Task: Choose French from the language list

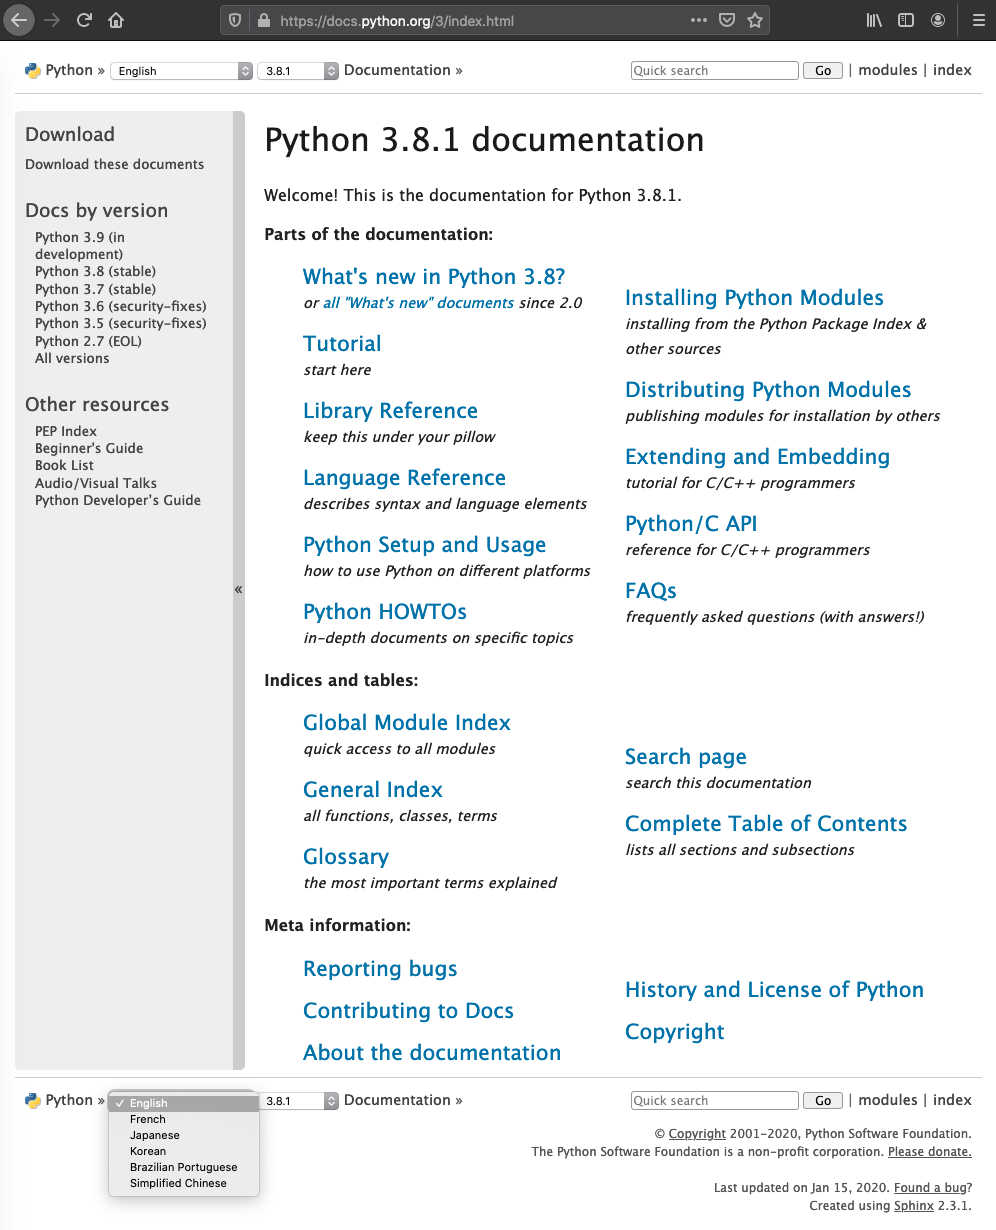Action: (x=183, y=1119)
